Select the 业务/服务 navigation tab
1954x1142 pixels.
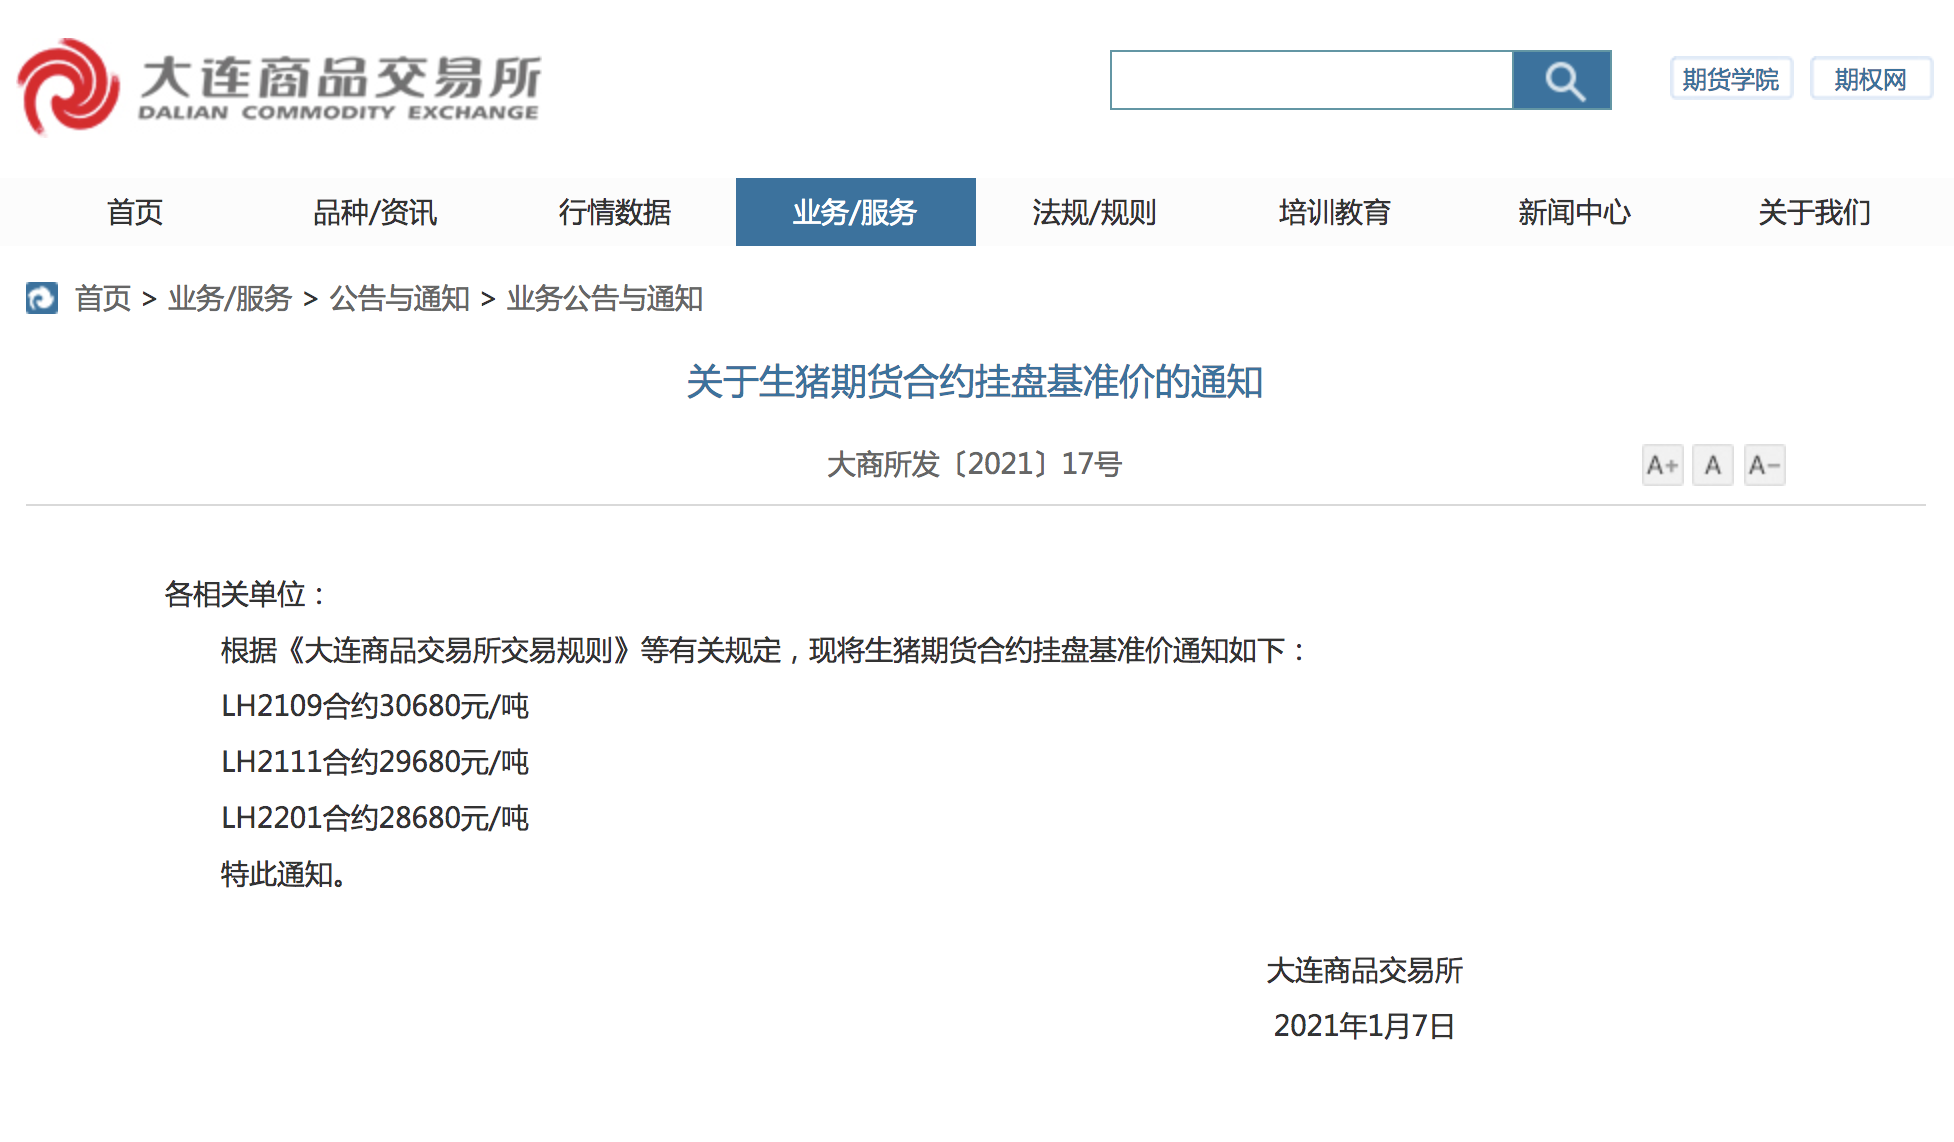coord(855,212)
